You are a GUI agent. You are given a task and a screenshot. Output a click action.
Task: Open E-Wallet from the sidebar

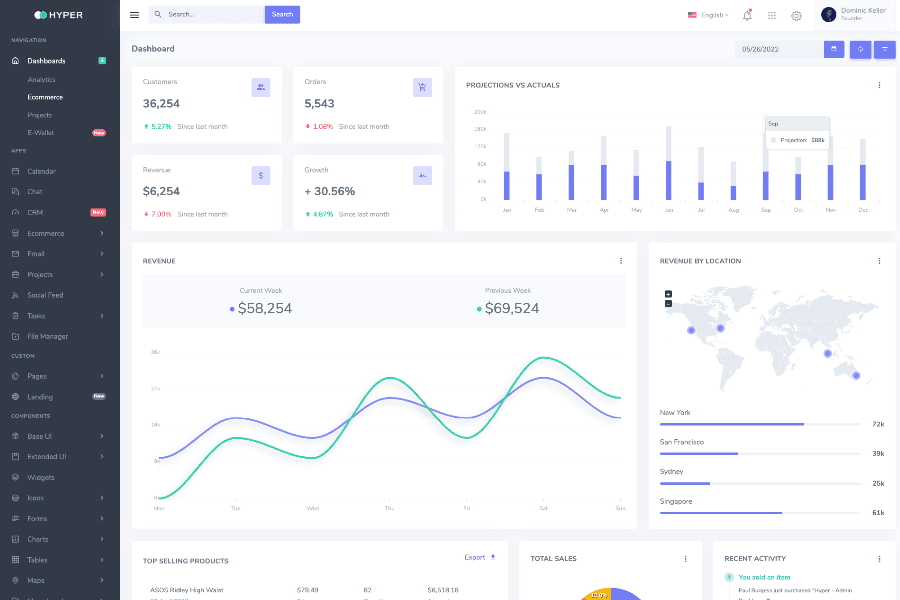(x=39, y=132)
